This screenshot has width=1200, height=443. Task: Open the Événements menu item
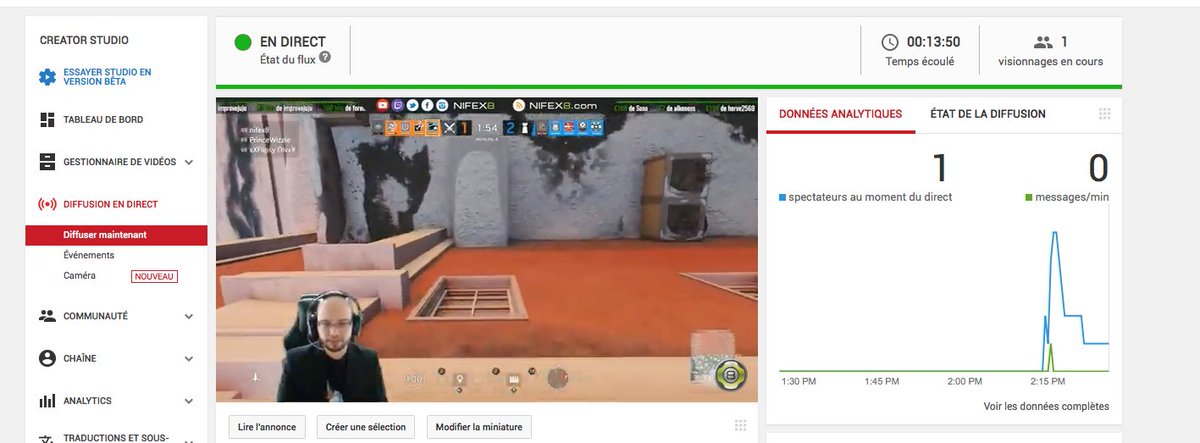click(88, 255)
